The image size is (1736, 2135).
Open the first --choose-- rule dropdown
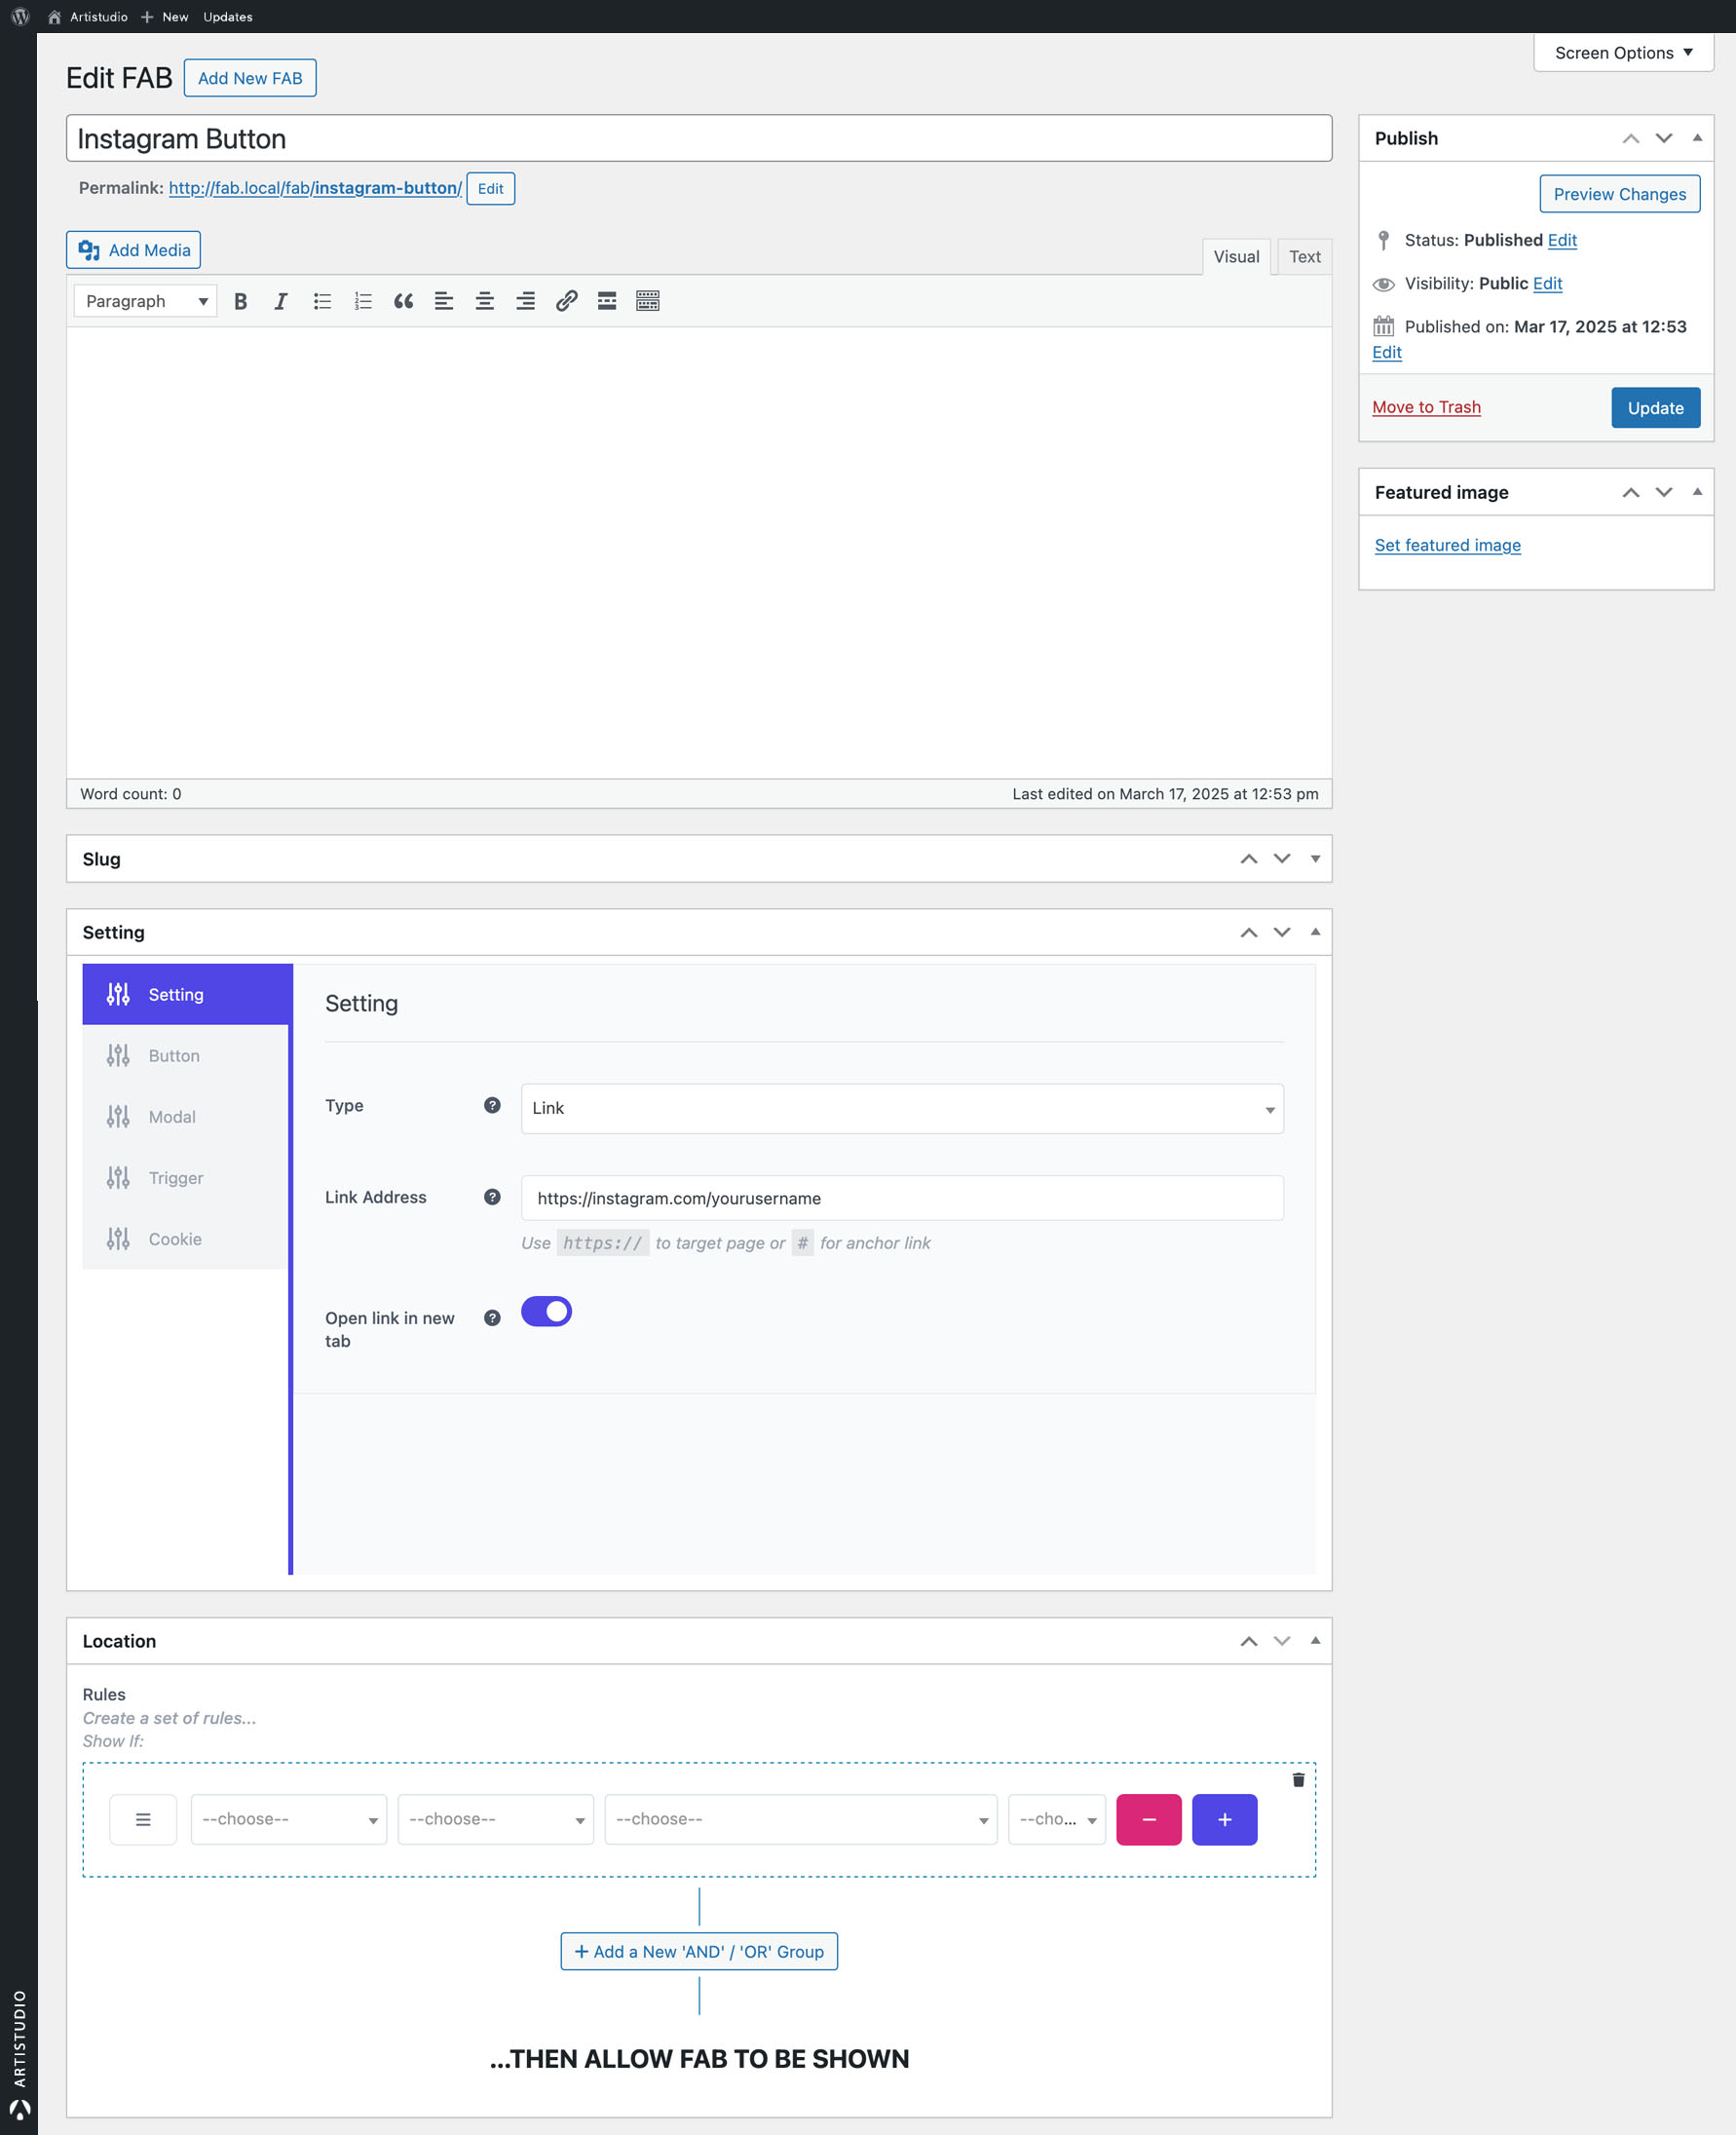point(289,1819)
